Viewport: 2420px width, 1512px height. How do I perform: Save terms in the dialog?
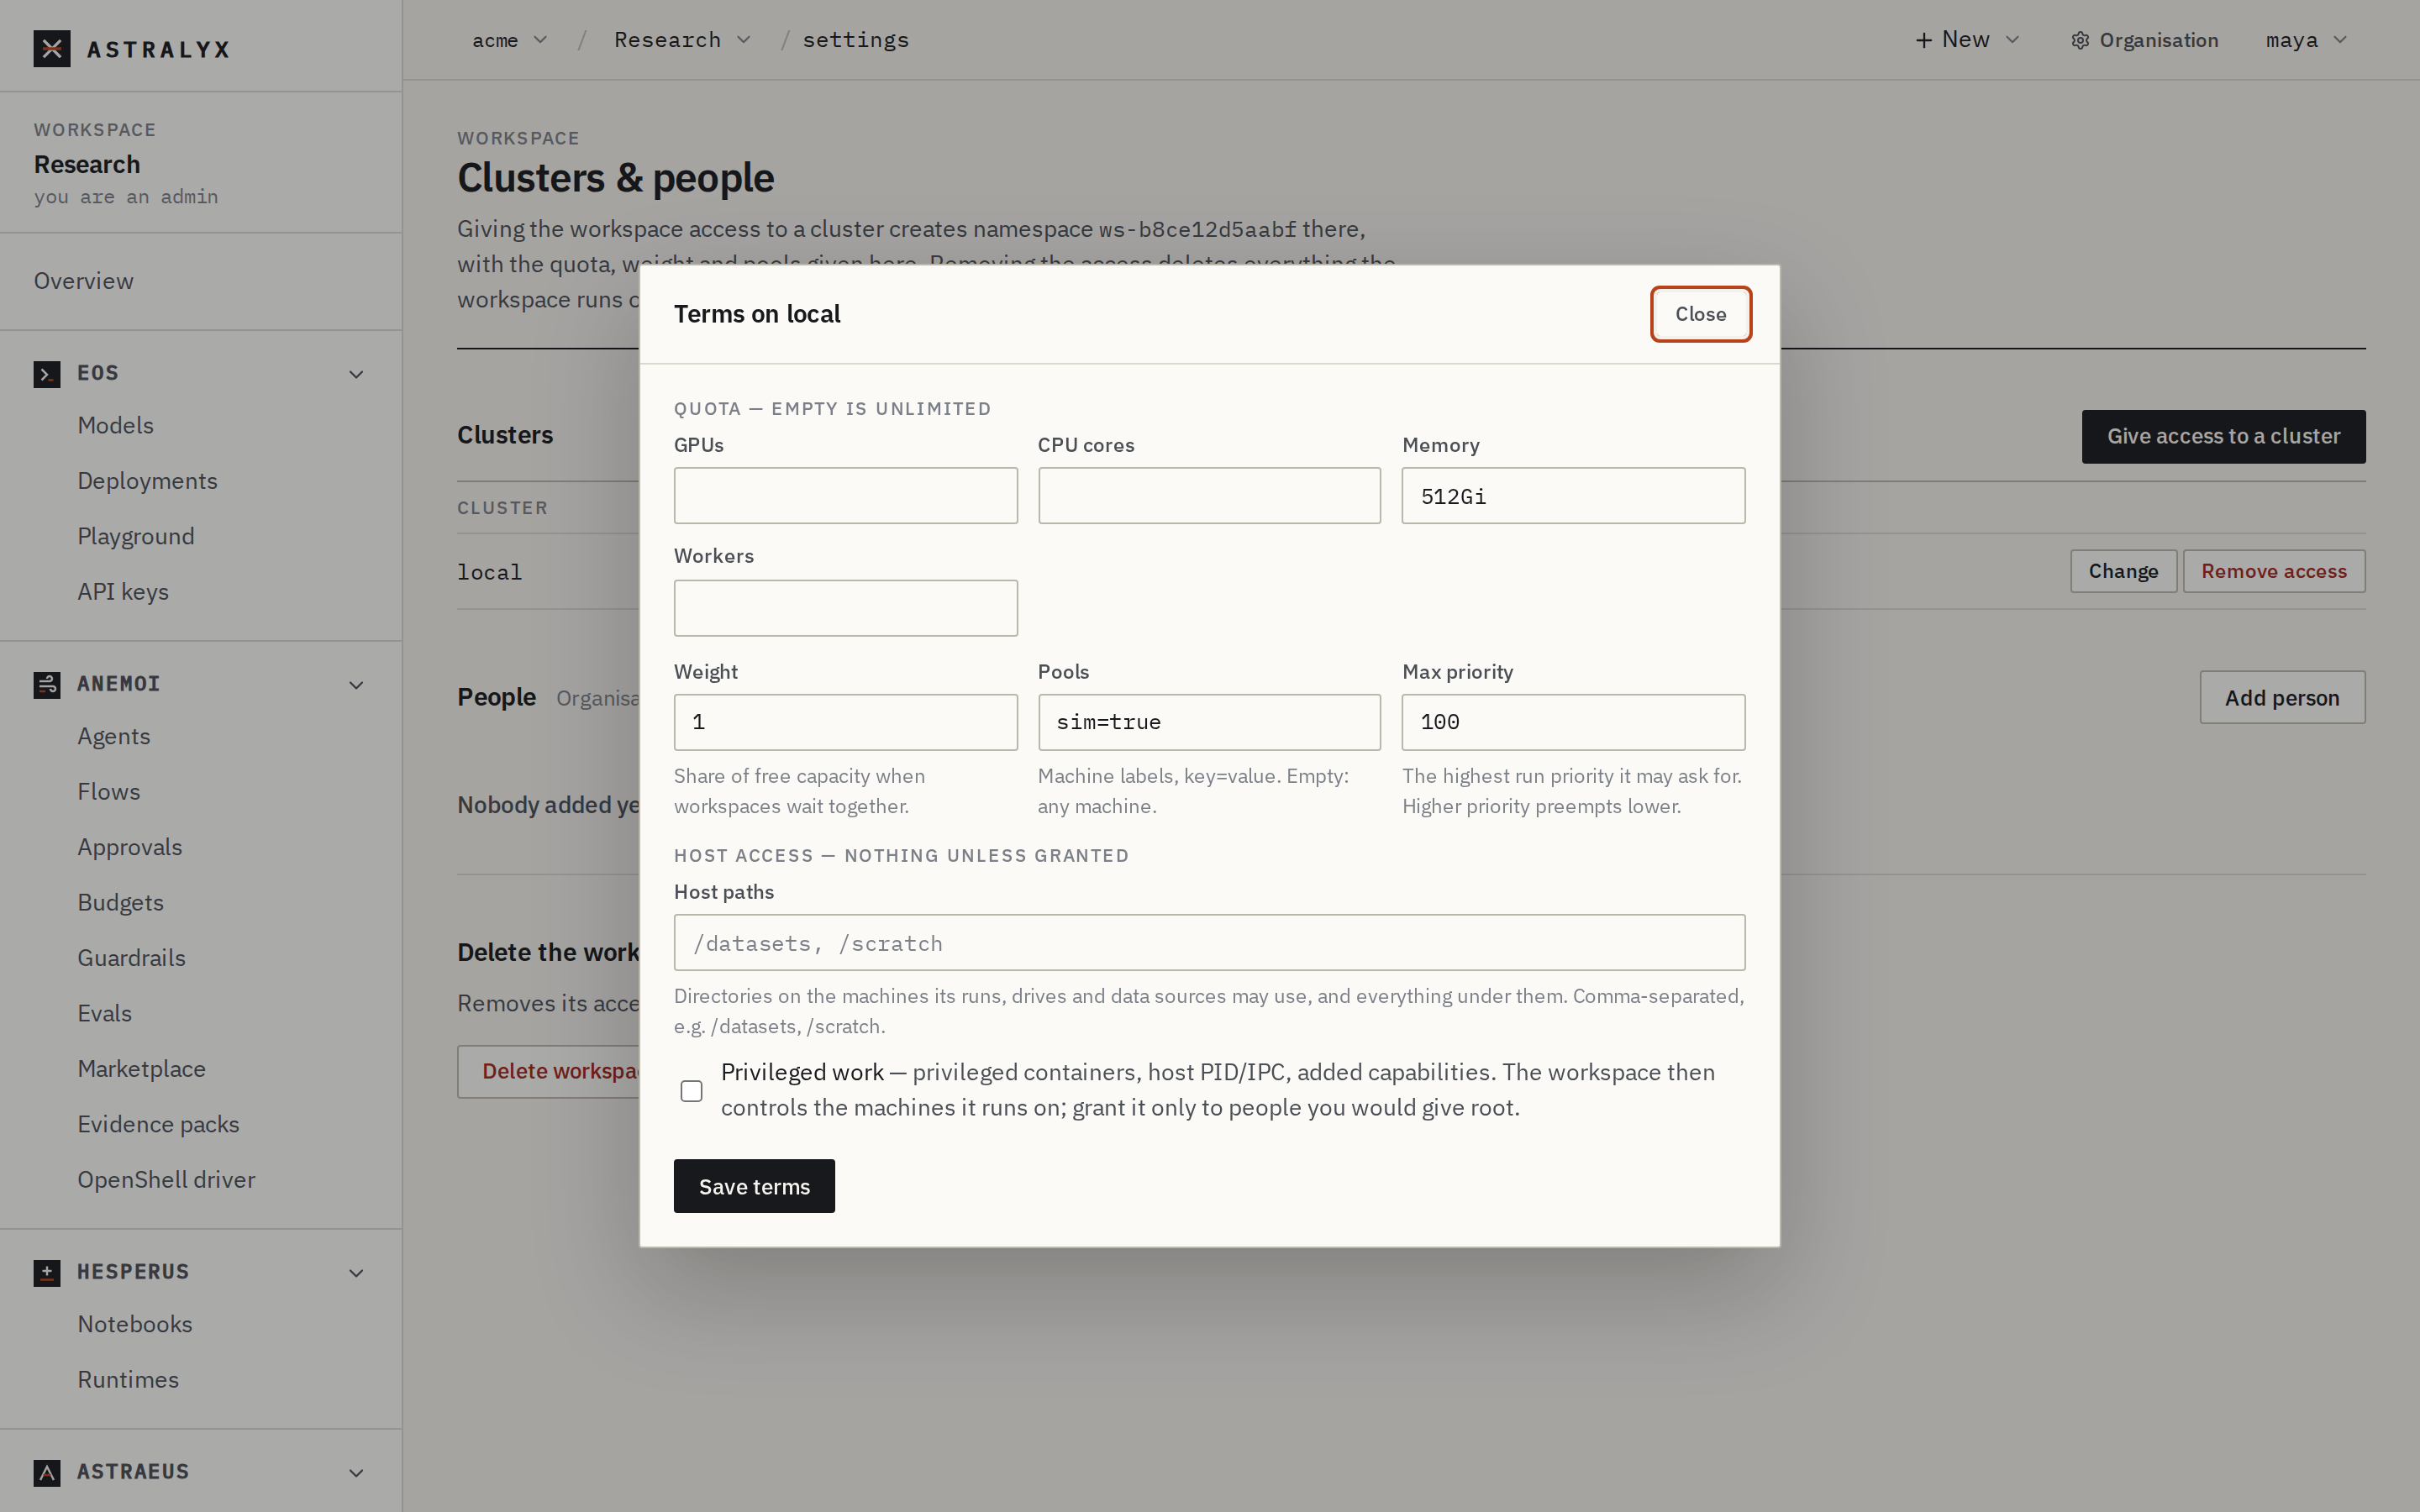[x=754, y=1186]
